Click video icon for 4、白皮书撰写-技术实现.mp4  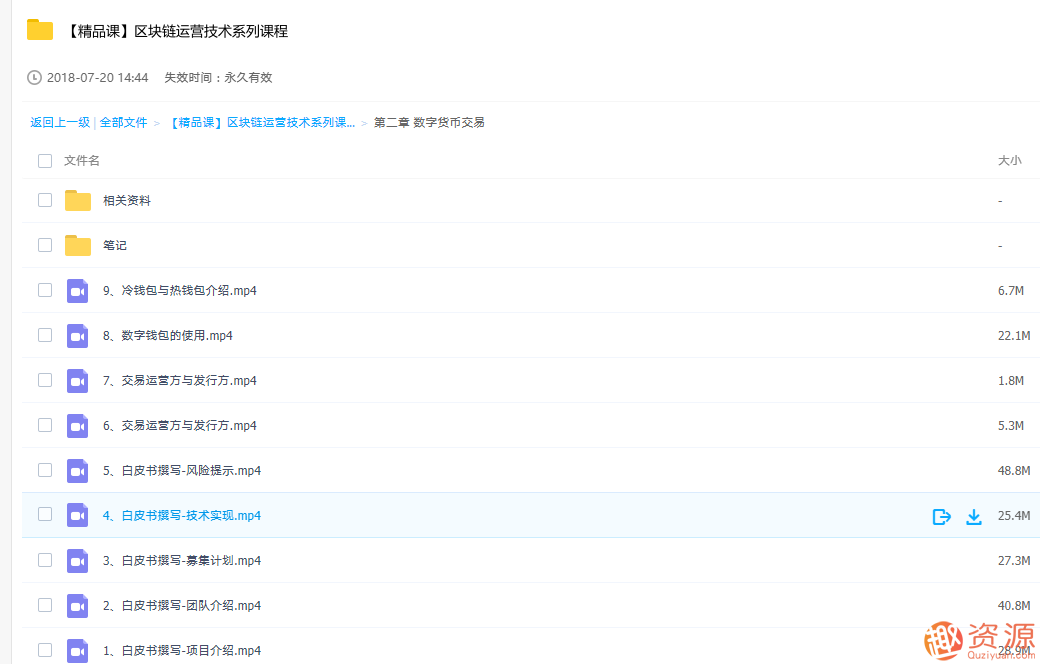(x=78, y=515)
